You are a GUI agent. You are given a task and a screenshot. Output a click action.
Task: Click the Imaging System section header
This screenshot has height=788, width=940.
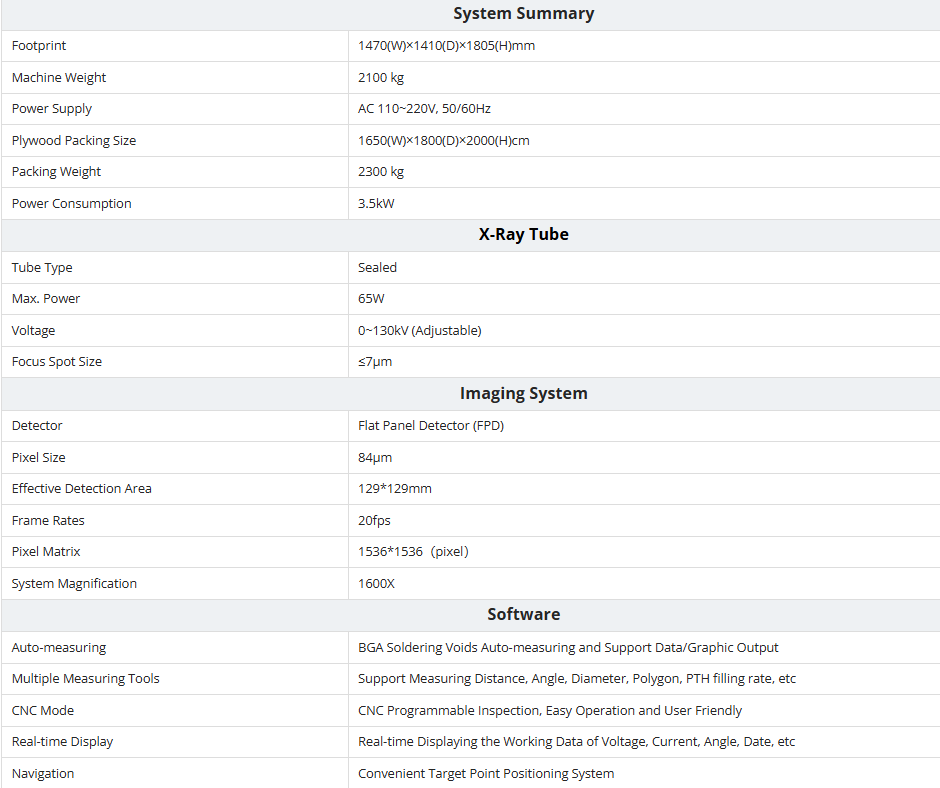523,394
